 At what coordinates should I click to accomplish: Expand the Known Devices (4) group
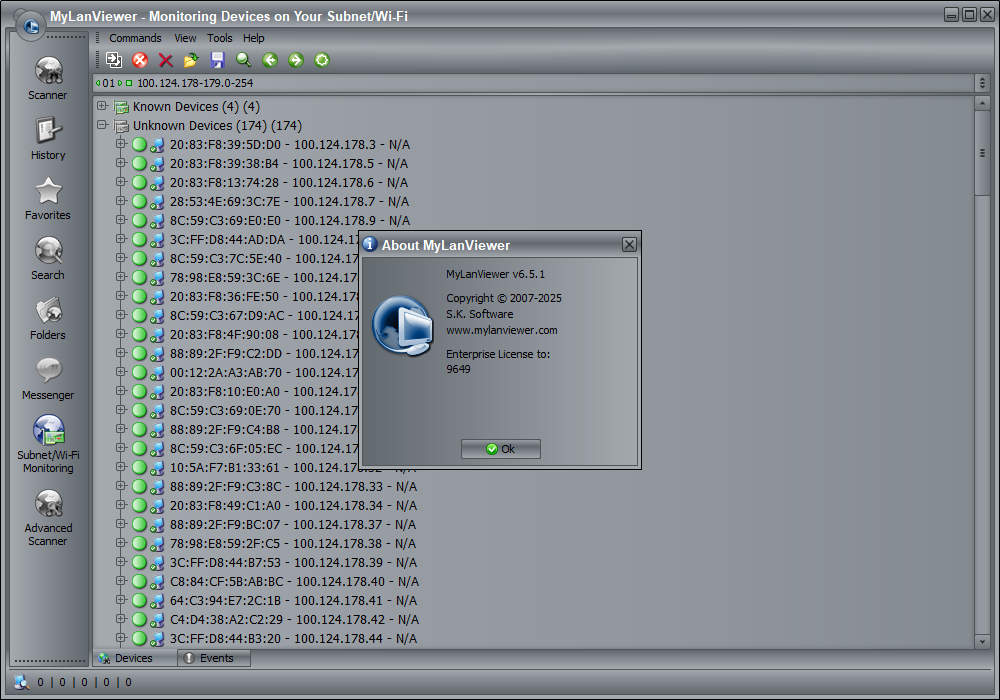(102, 106)
